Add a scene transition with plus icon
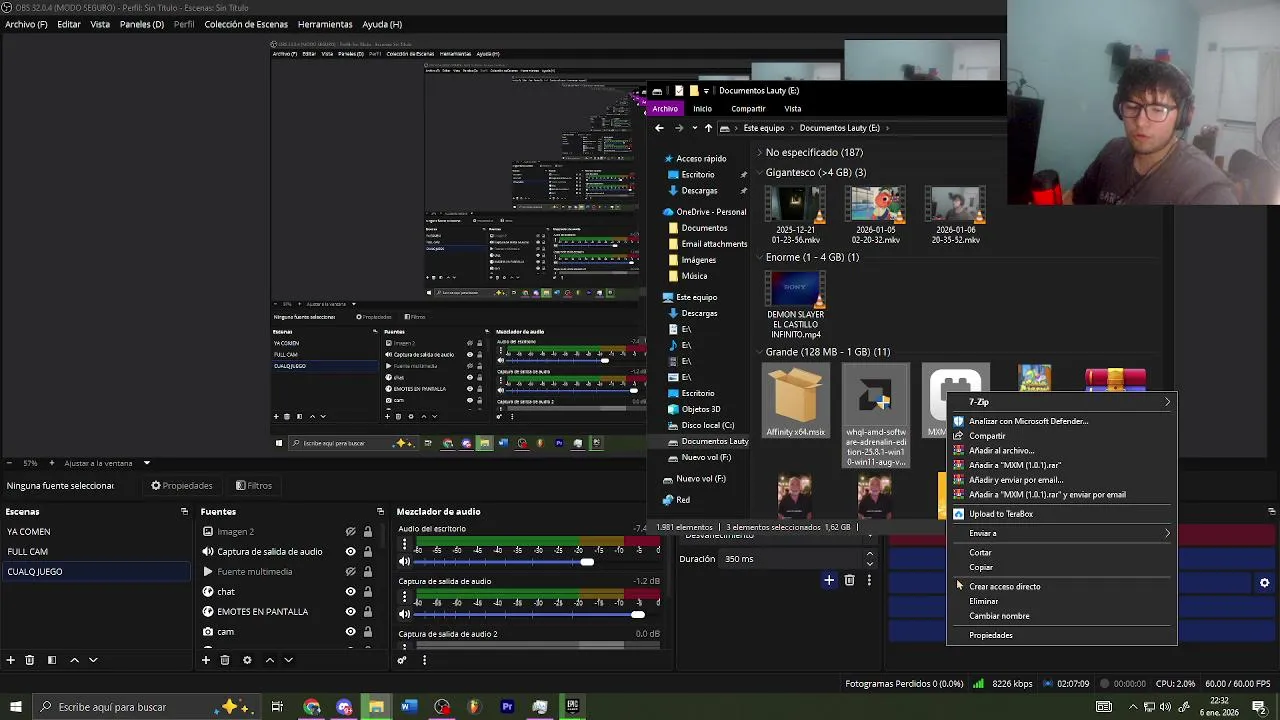Image resolution: width=1280 pixels, height=720 pixels. pyautogui.click(x=829, y=580)
